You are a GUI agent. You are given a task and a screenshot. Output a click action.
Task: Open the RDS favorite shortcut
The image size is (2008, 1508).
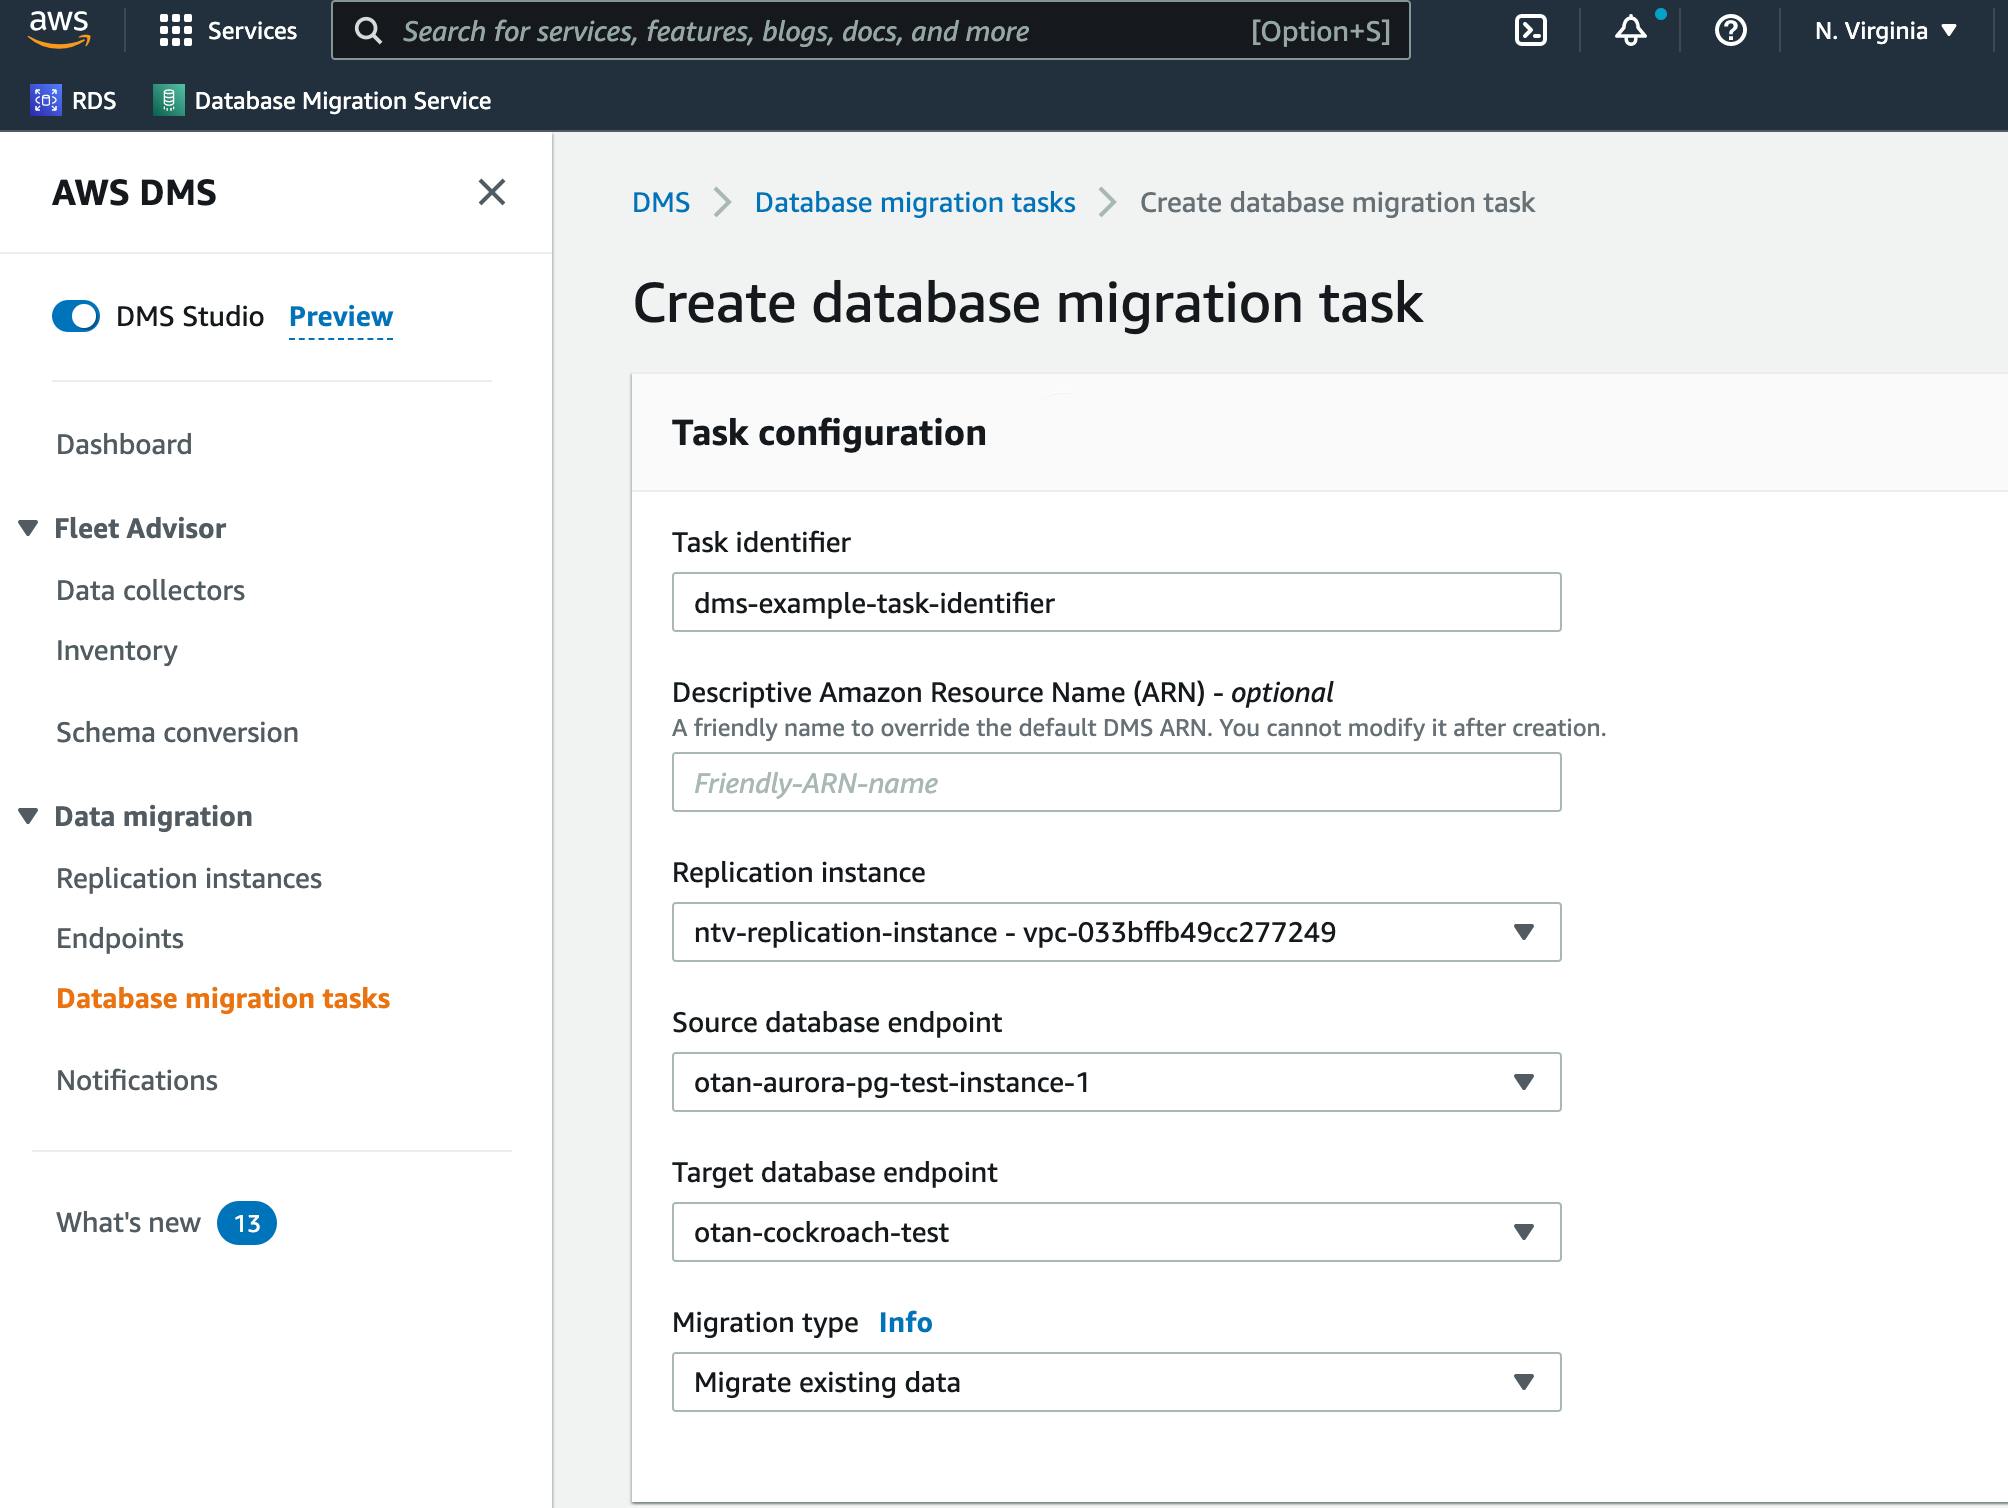click(76, 100)
